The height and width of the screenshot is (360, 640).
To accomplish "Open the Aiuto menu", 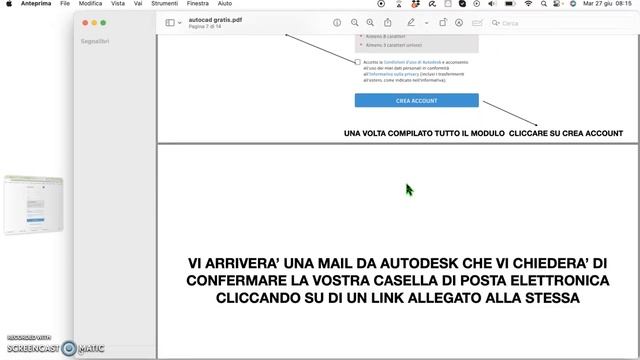I will point(224,4).
